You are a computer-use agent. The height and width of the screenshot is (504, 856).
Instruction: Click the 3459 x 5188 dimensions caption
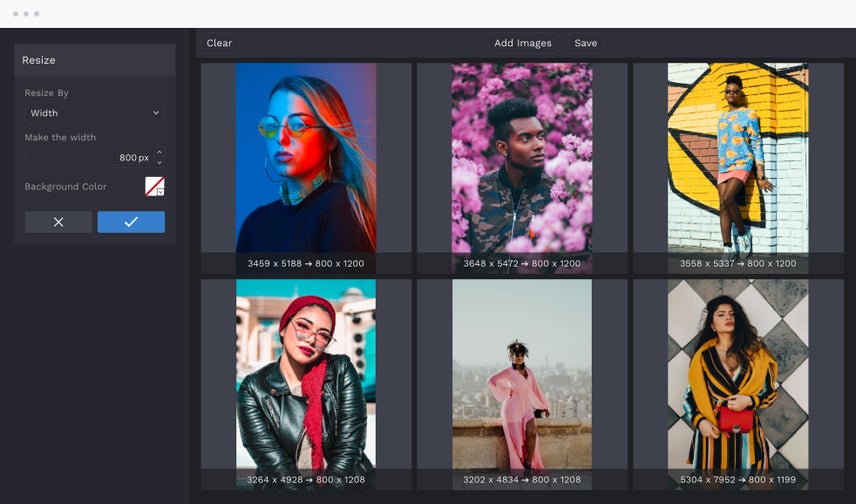coord(306,264)
